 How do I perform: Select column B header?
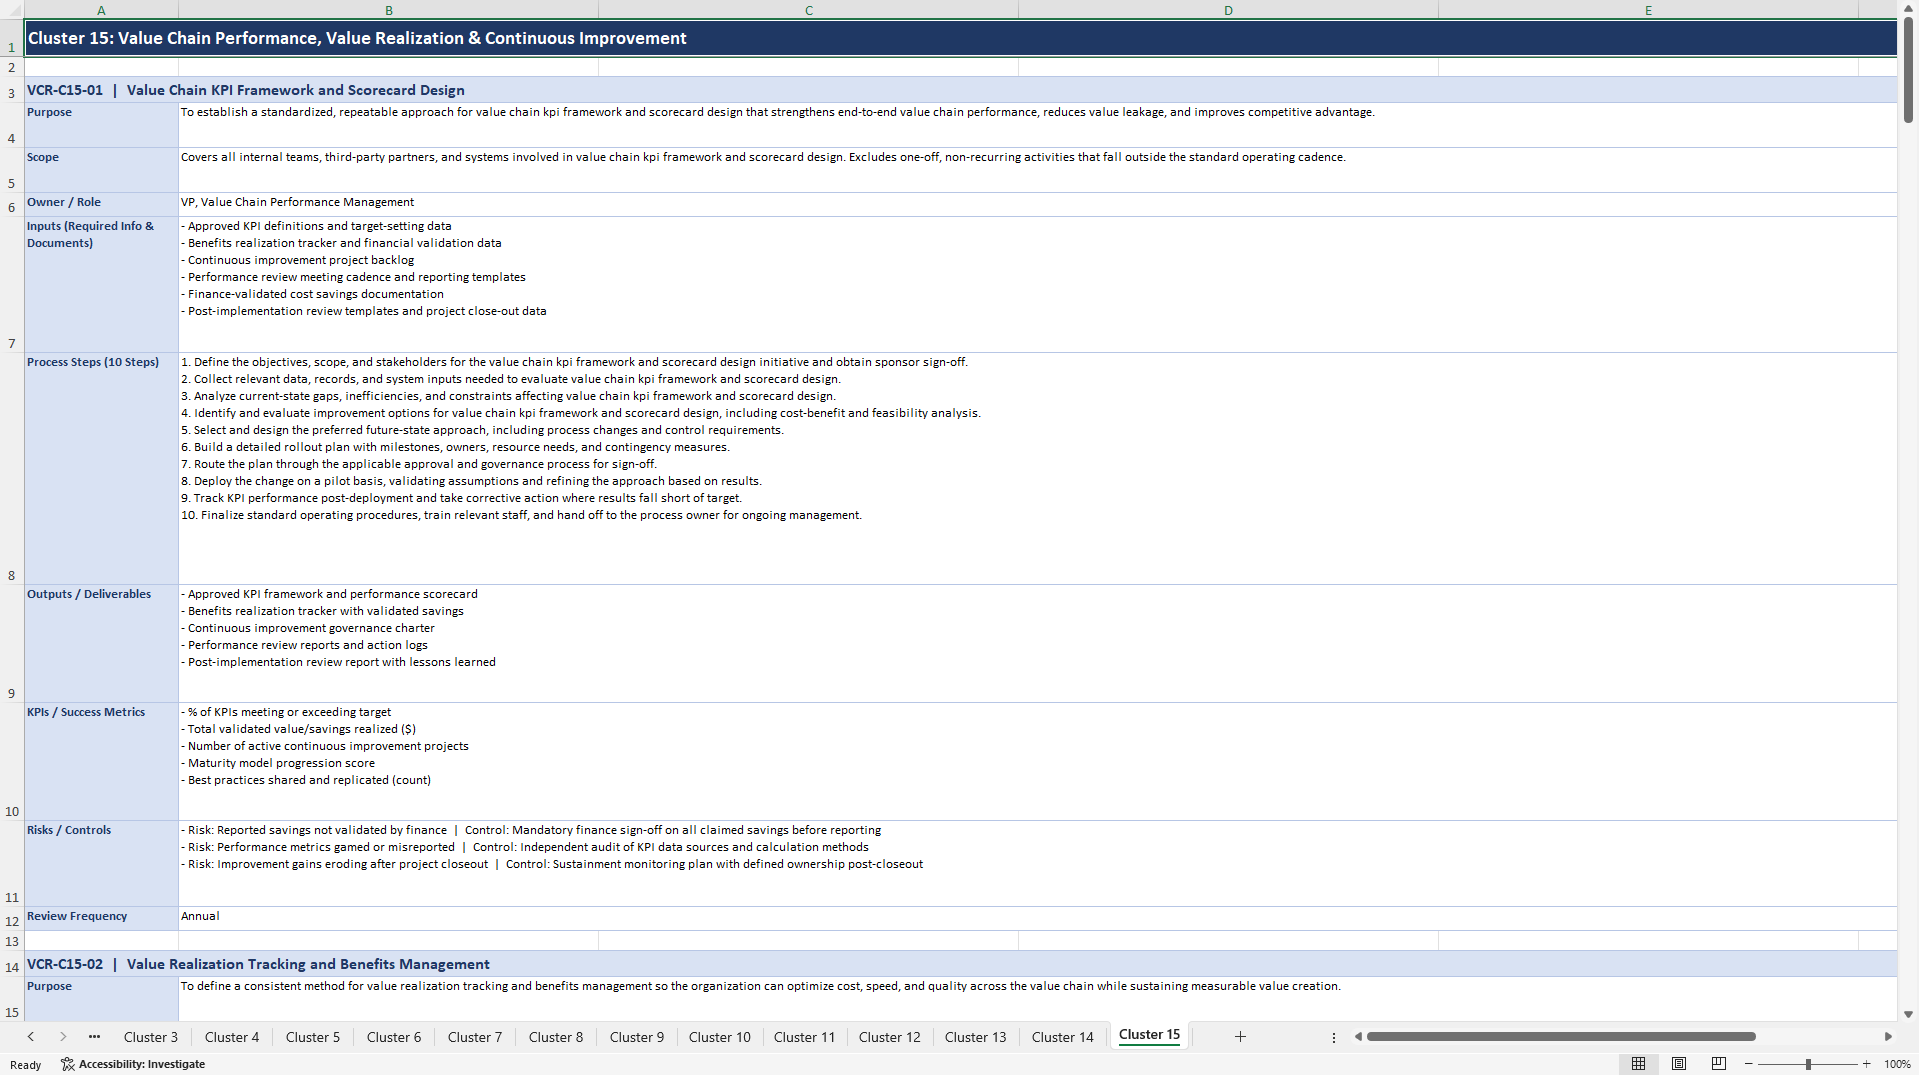389,10
